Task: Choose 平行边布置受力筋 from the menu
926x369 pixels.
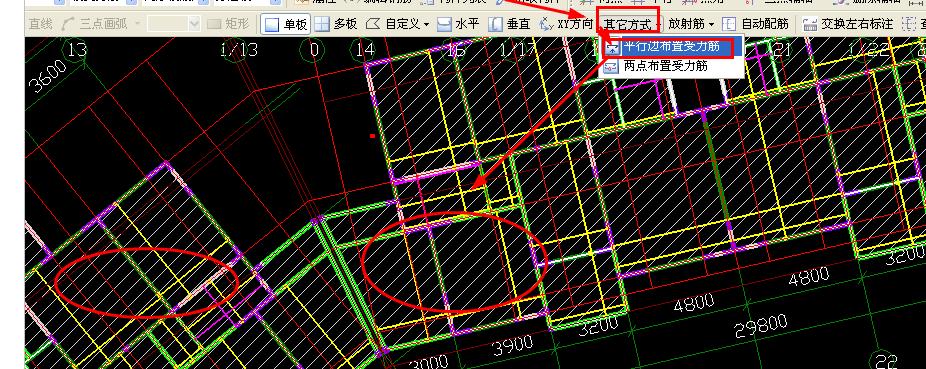Action: pos(671,47)
